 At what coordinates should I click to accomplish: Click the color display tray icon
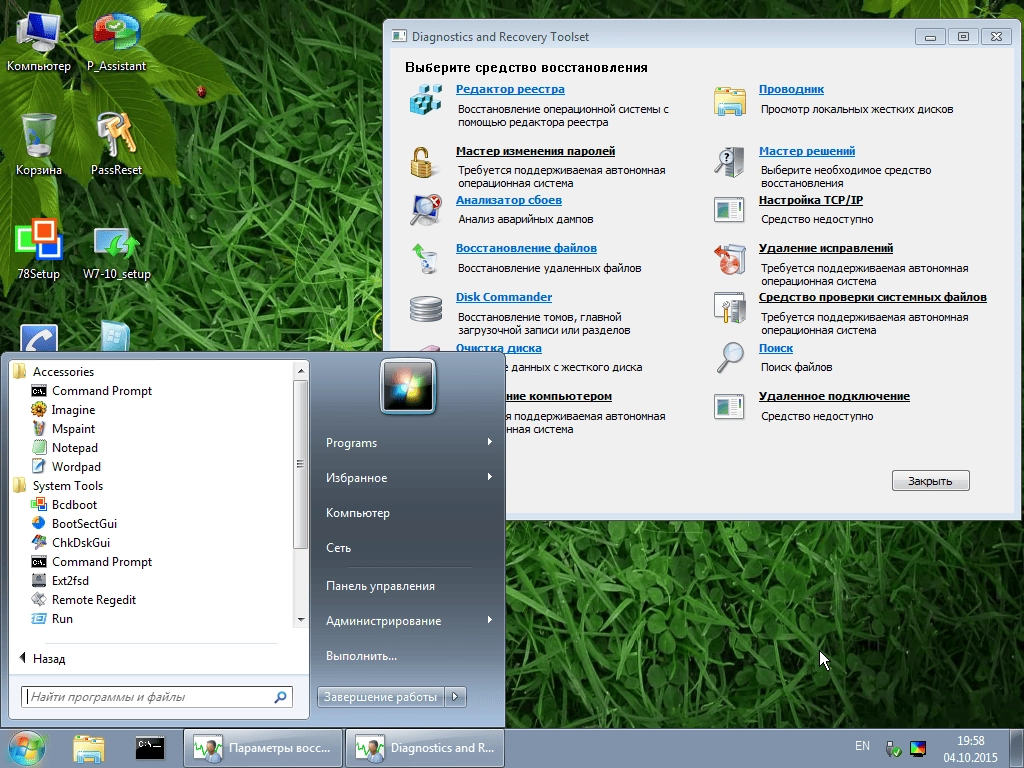coord(918,748)
